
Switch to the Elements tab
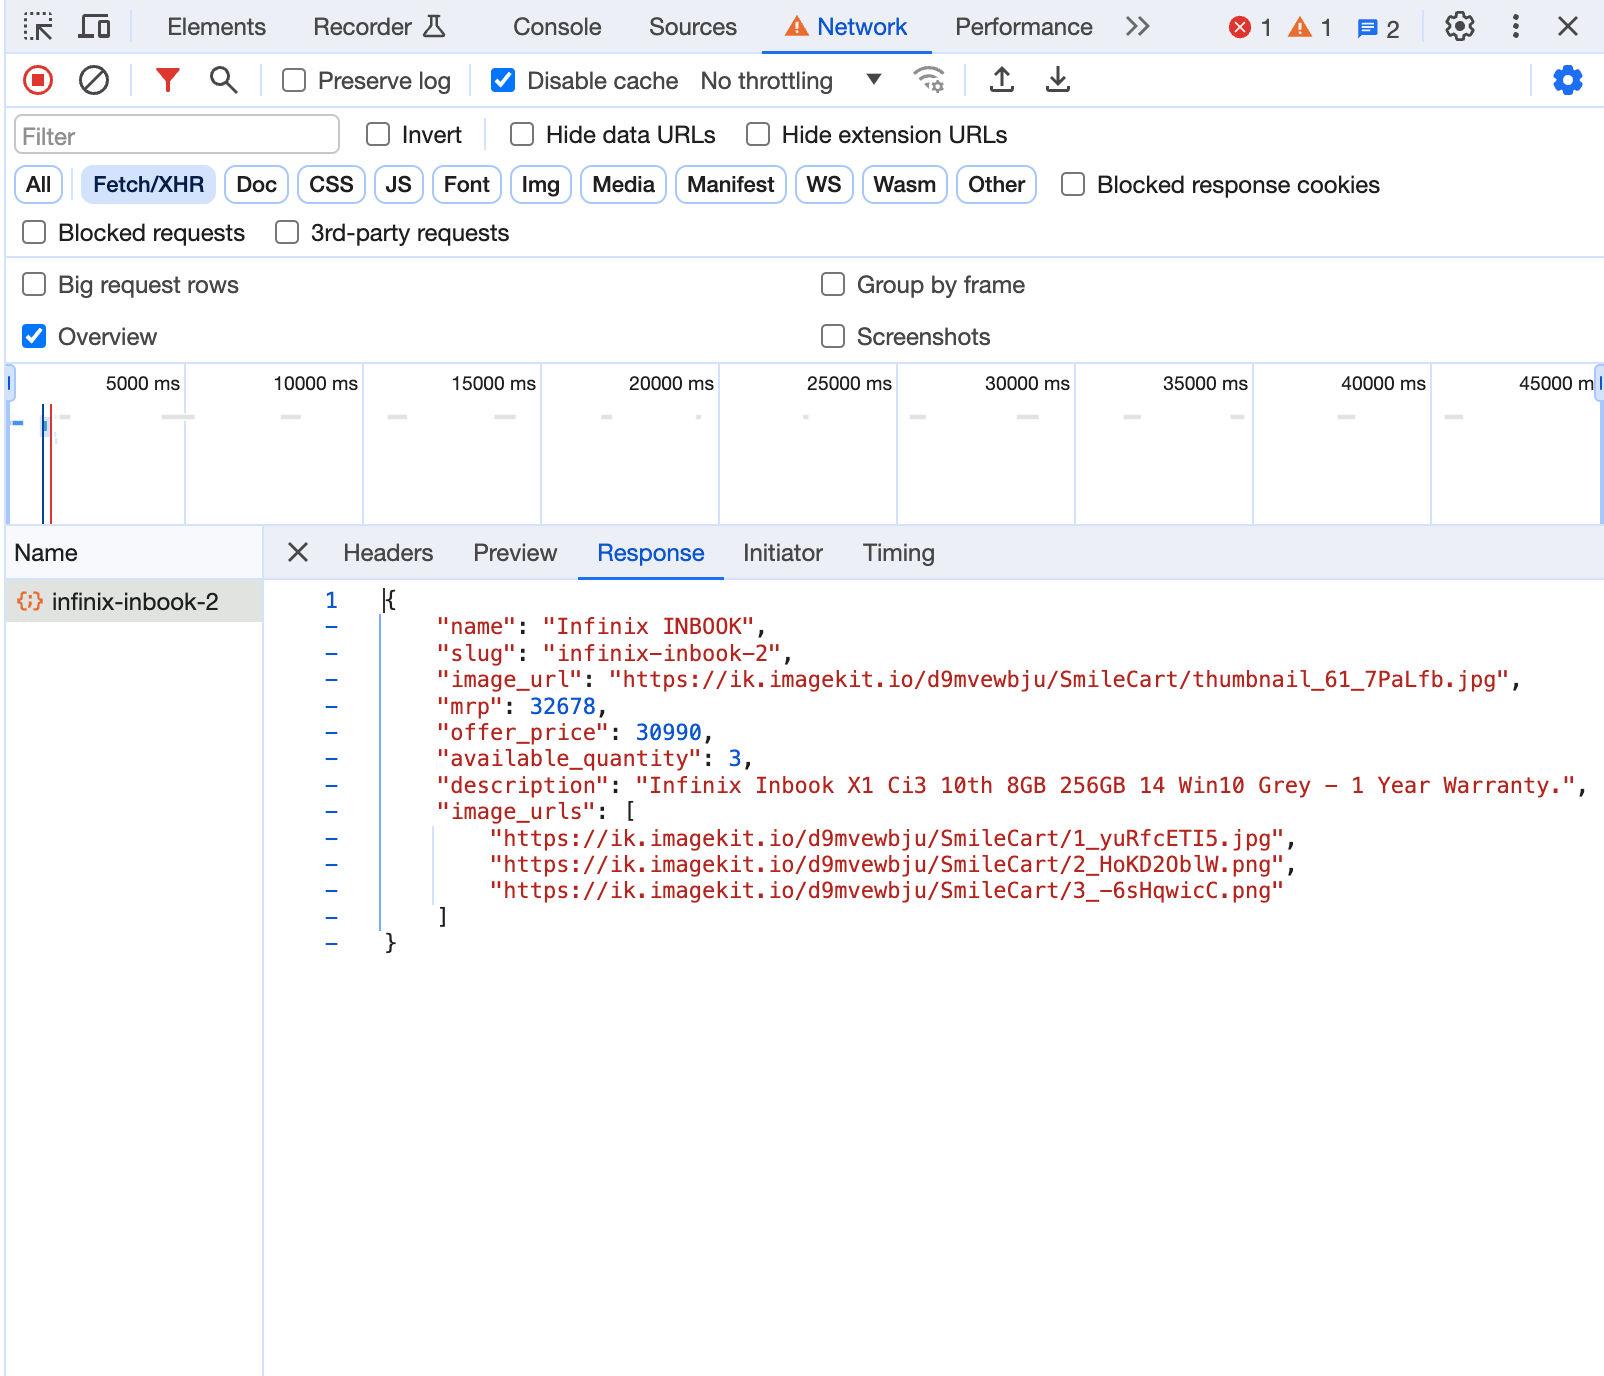point(217,27)
